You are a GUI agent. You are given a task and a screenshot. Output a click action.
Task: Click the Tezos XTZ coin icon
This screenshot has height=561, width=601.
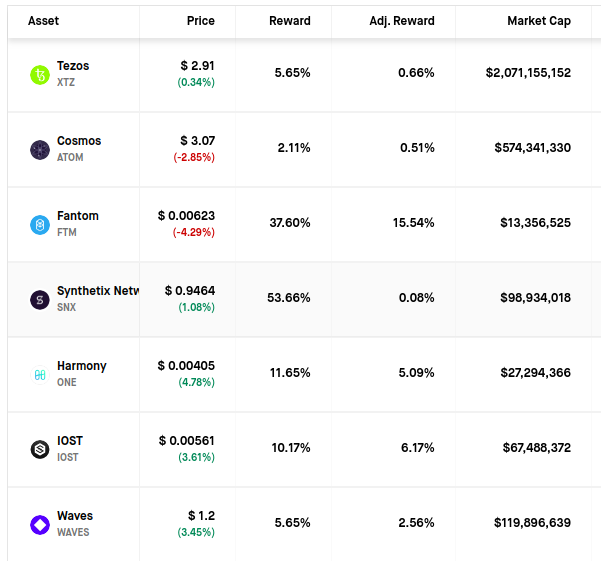40,75
